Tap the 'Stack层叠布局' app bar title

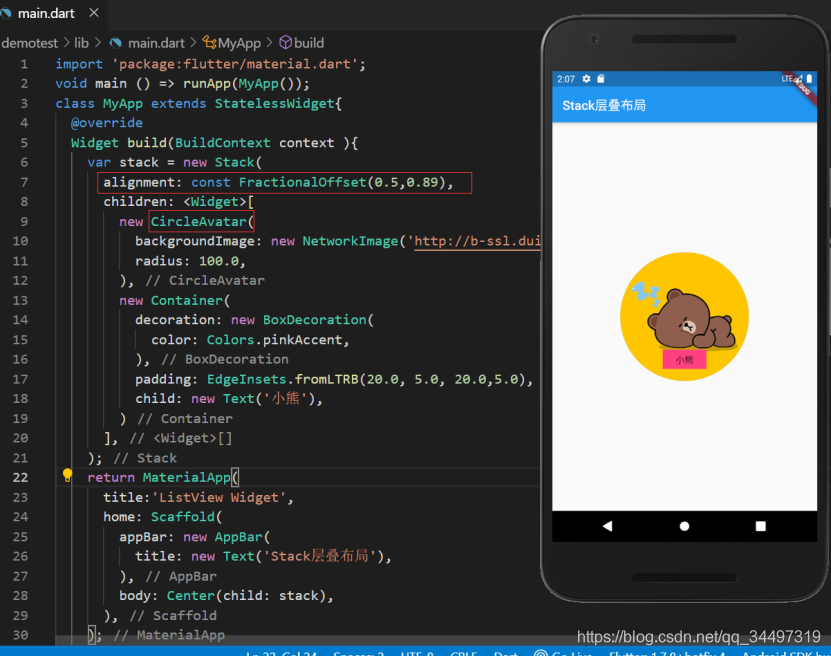point(604,105)
